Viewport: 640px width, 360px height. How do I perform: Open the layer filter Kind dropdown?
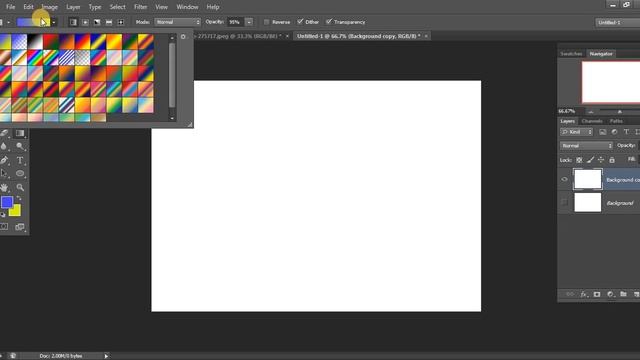click(x=576, y=132)
